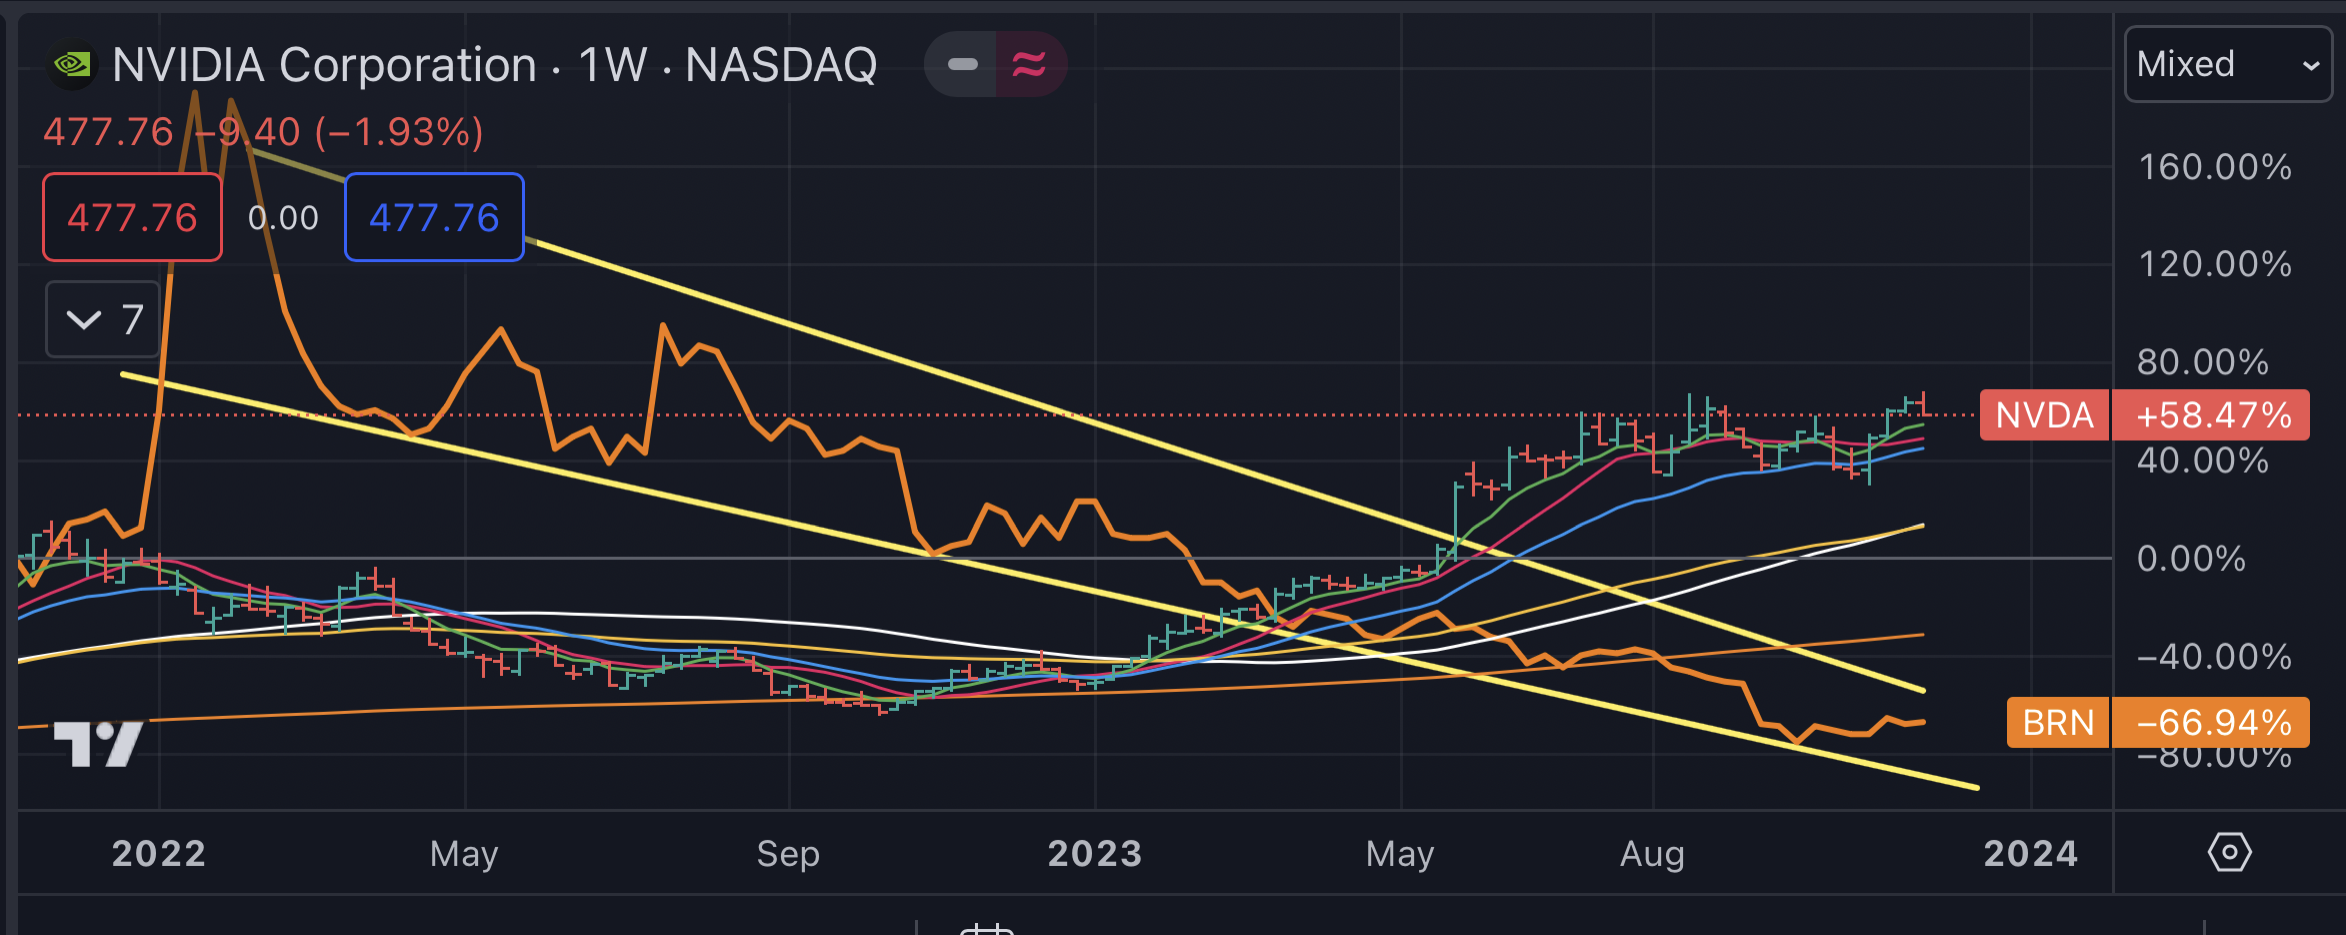
Task: Click the 0.00% price scale label
Action: [x=2191, y=559]
